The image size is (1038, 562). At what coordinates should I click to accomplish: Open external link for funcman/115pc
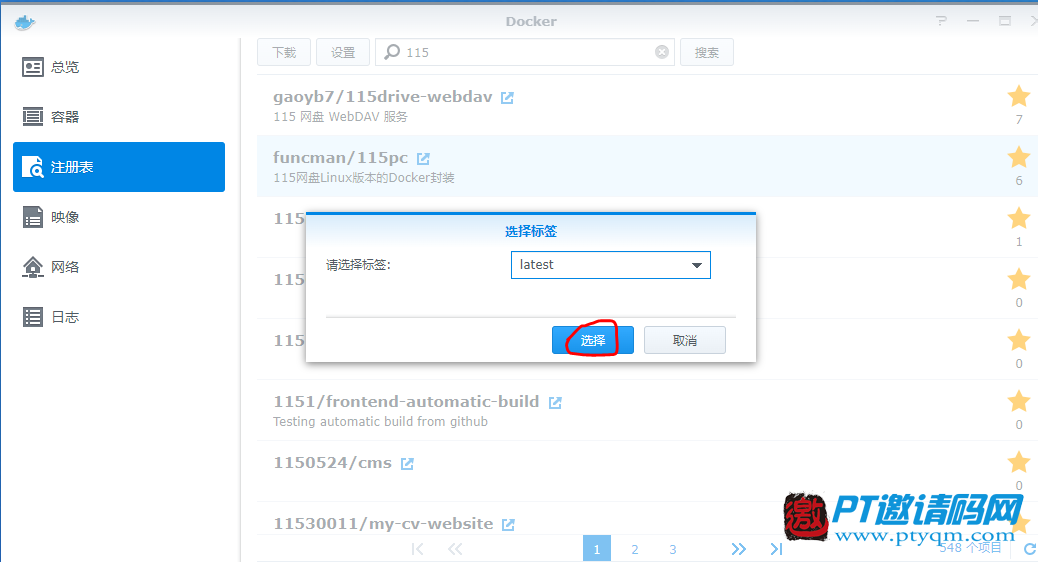point(423,159)
